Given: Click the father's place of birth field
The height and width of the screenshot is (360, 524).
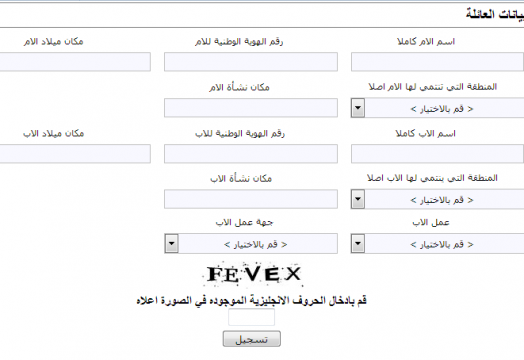Looking at the screenshot, I should pyautogui.click(x=75, y=154).
